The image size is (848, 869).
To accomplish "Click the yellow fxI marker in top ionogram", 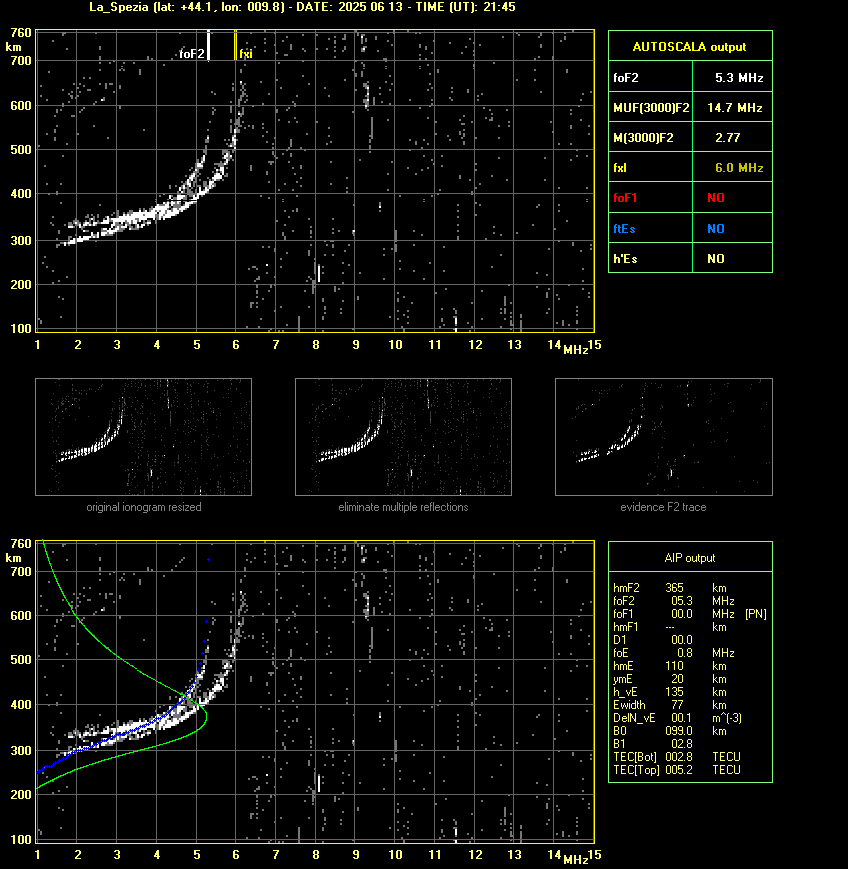I will (236, 45).
